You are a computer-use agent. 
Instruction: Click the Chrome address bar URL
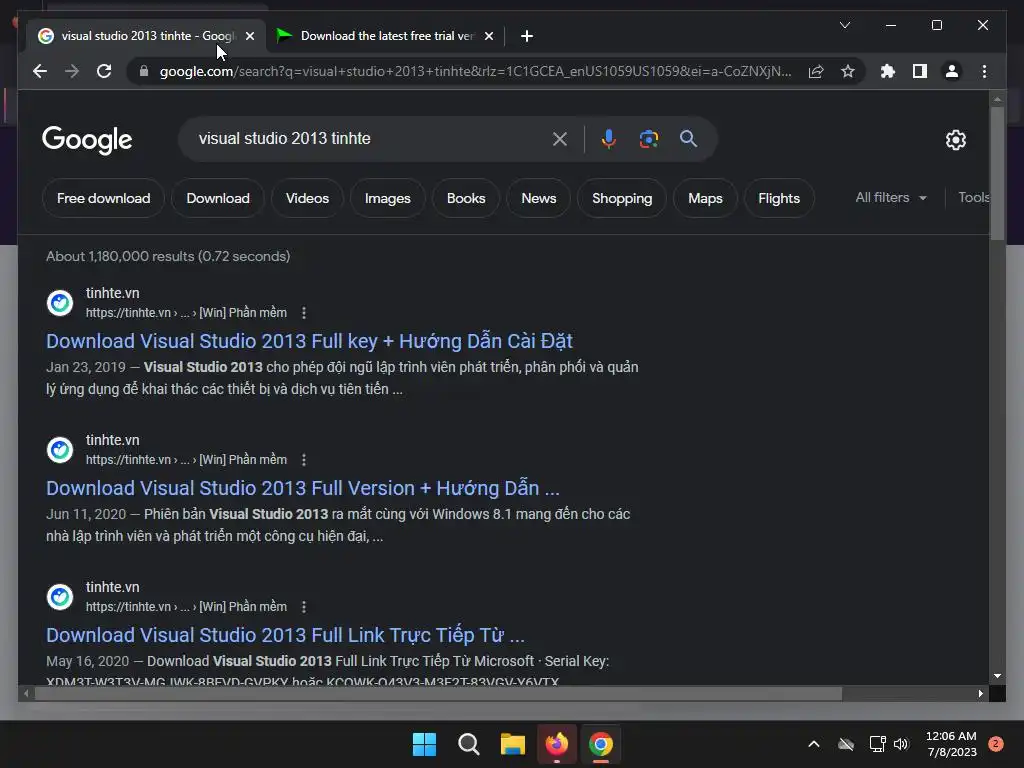pyautogui.click(x=475, y=71)
